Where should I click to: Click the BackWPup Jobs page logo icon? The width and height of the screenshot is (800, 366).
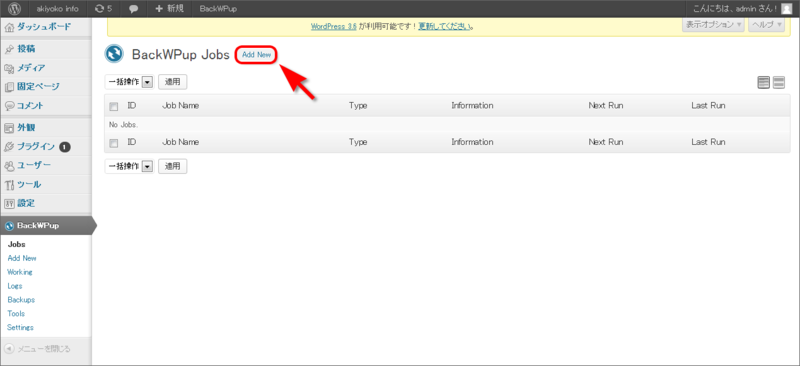pos(114,54)
